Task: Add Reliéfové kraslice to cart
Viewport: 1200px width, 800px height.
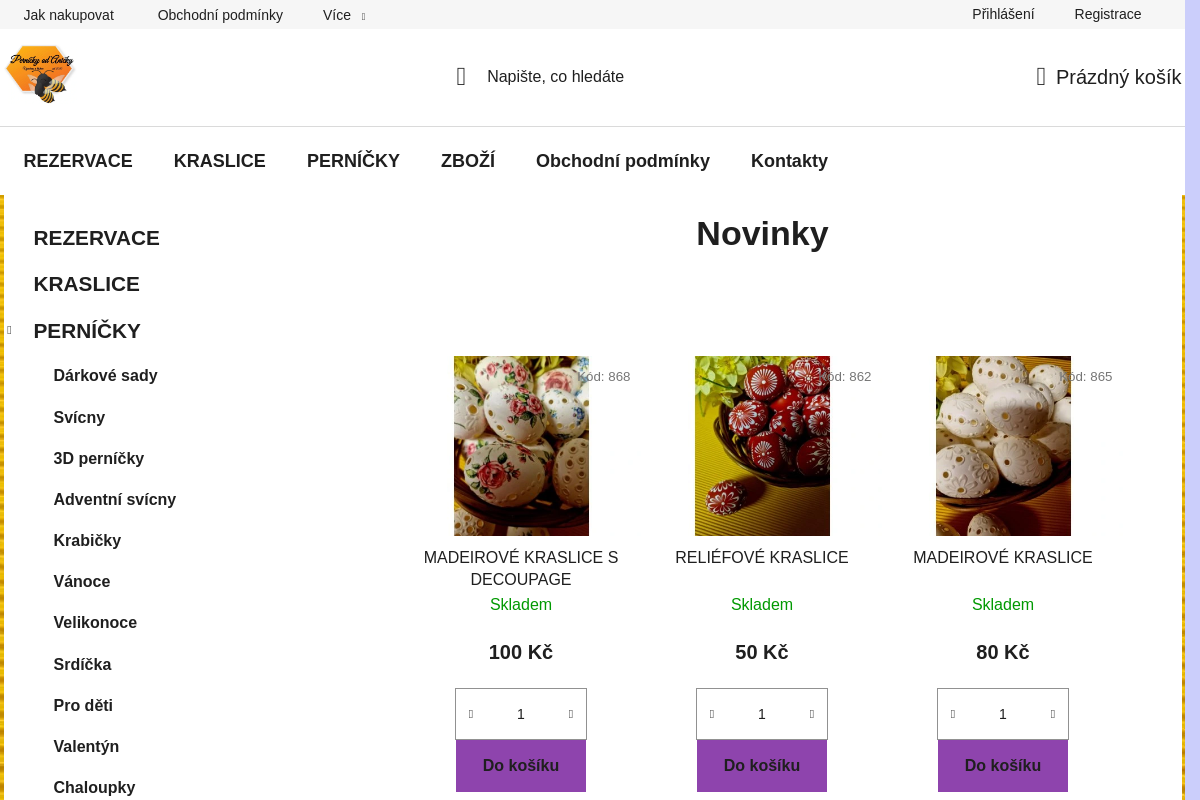Action: click(x=761, y=766)
